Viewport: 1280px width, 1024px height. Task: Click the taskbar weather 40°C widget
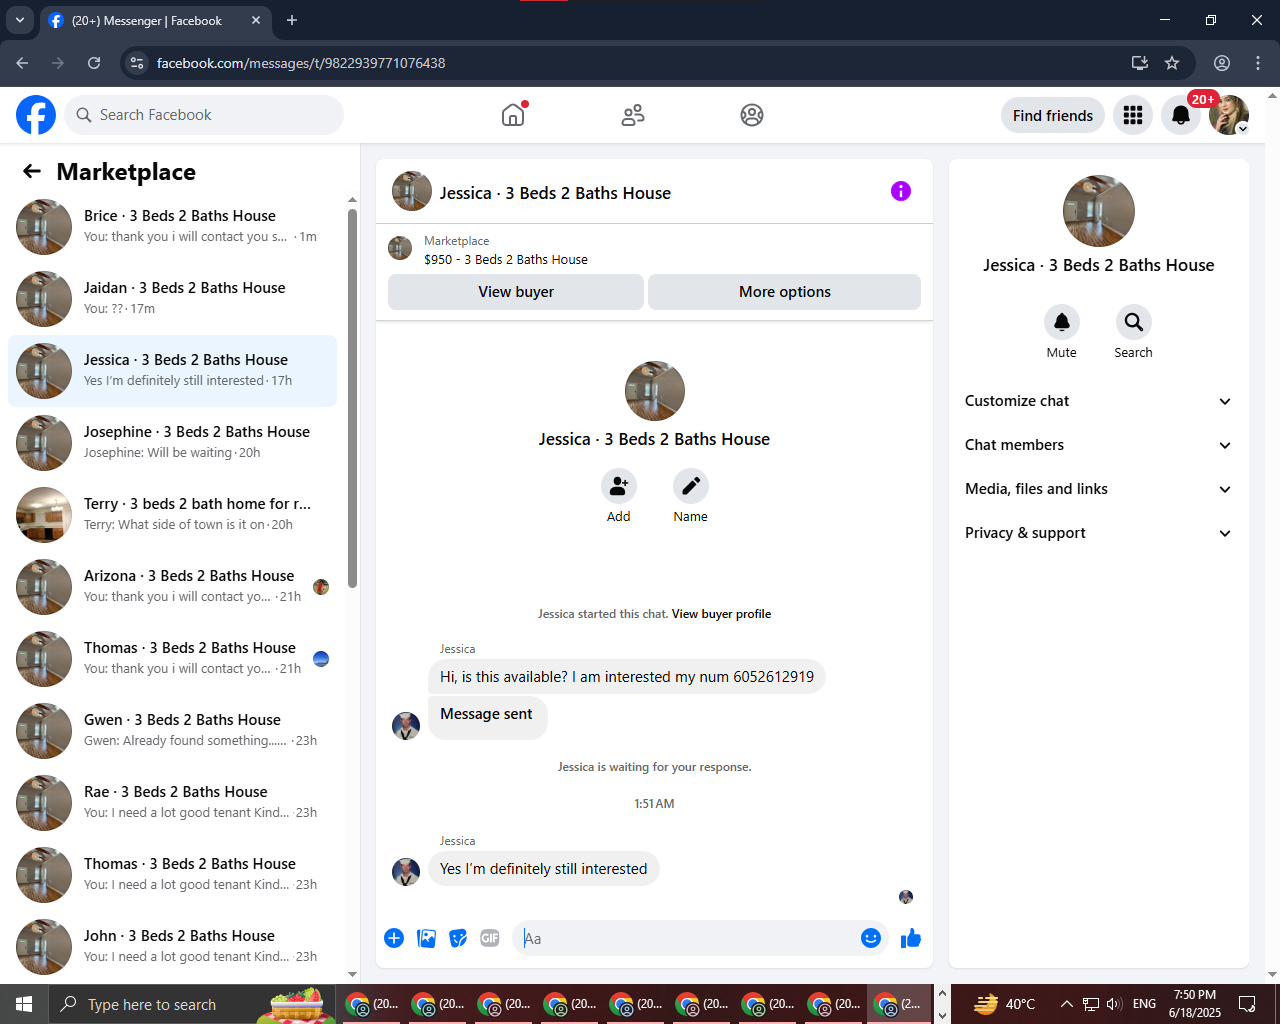pyautogui.click(x=1004, y=1004)
